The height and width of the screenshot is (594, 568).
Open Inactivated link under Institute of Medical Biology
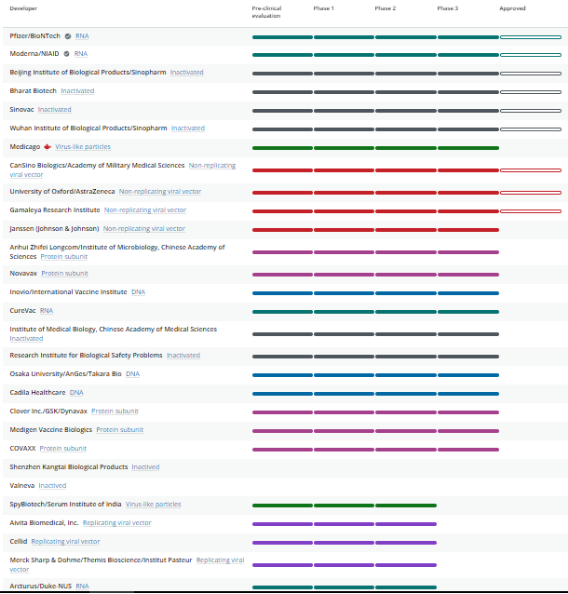(x=26, y=339)
